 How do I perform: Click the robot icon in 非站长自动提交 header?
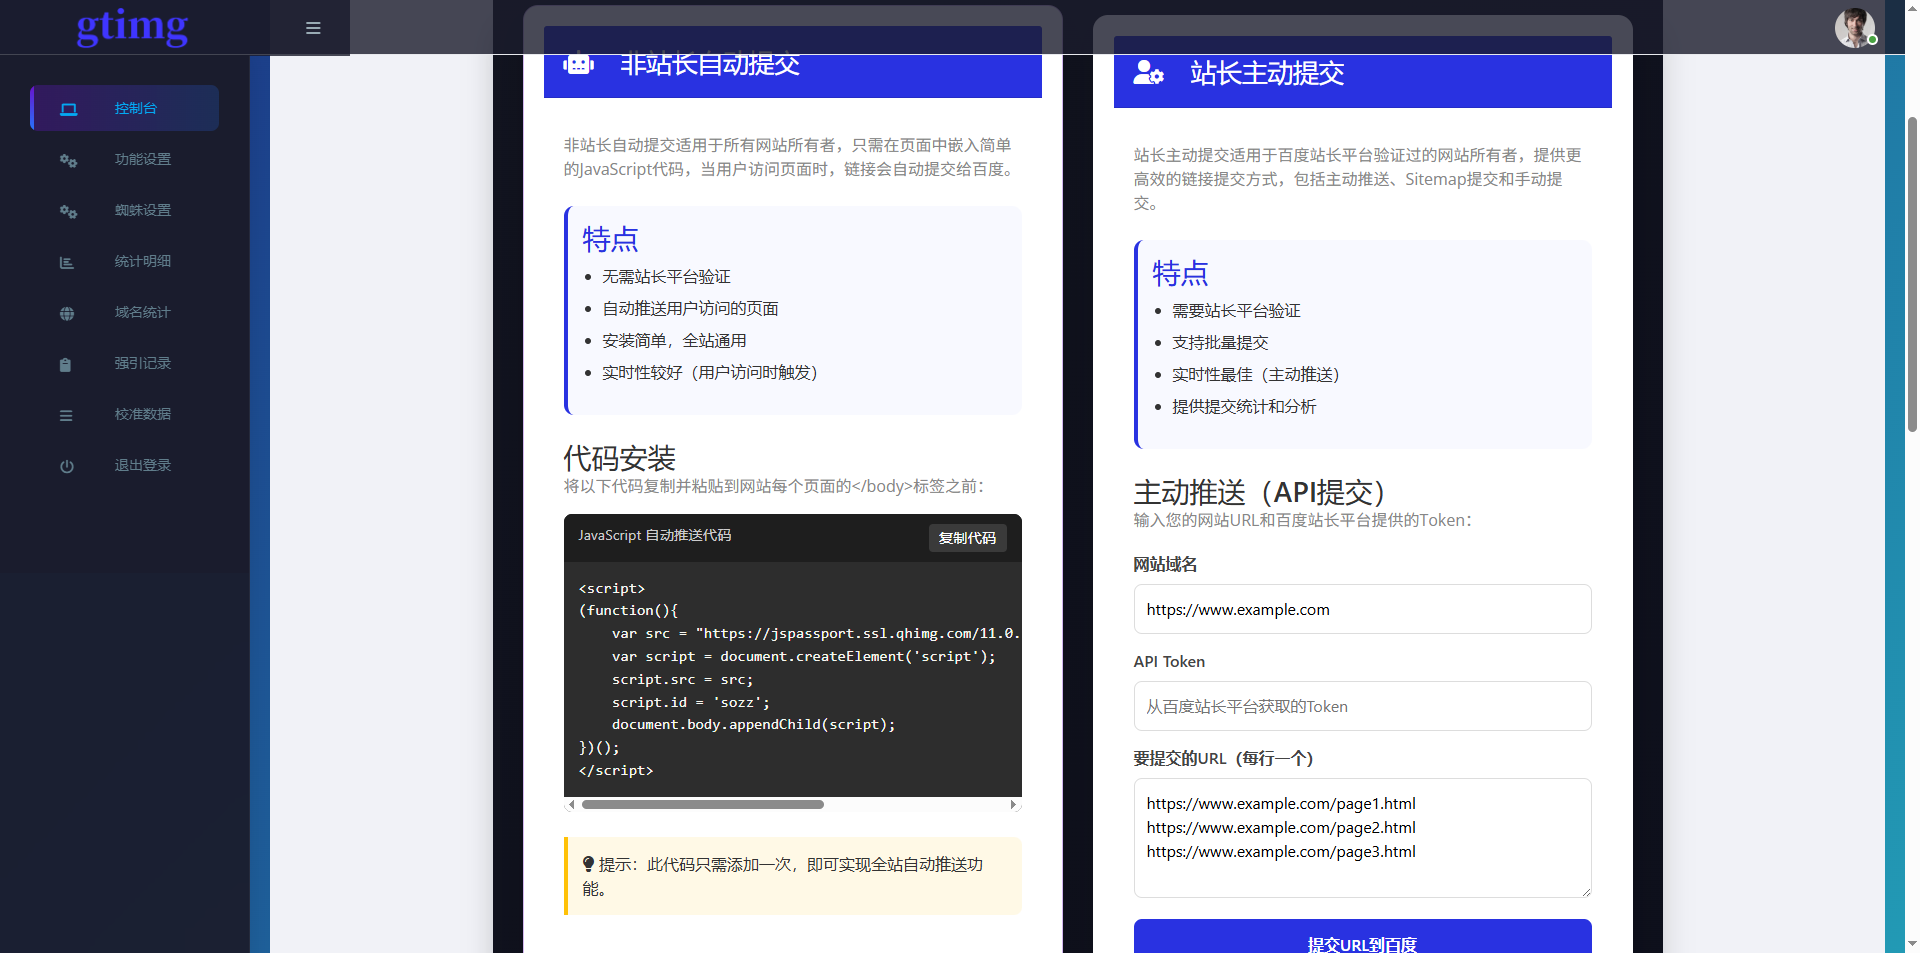(x=578, y=64)
